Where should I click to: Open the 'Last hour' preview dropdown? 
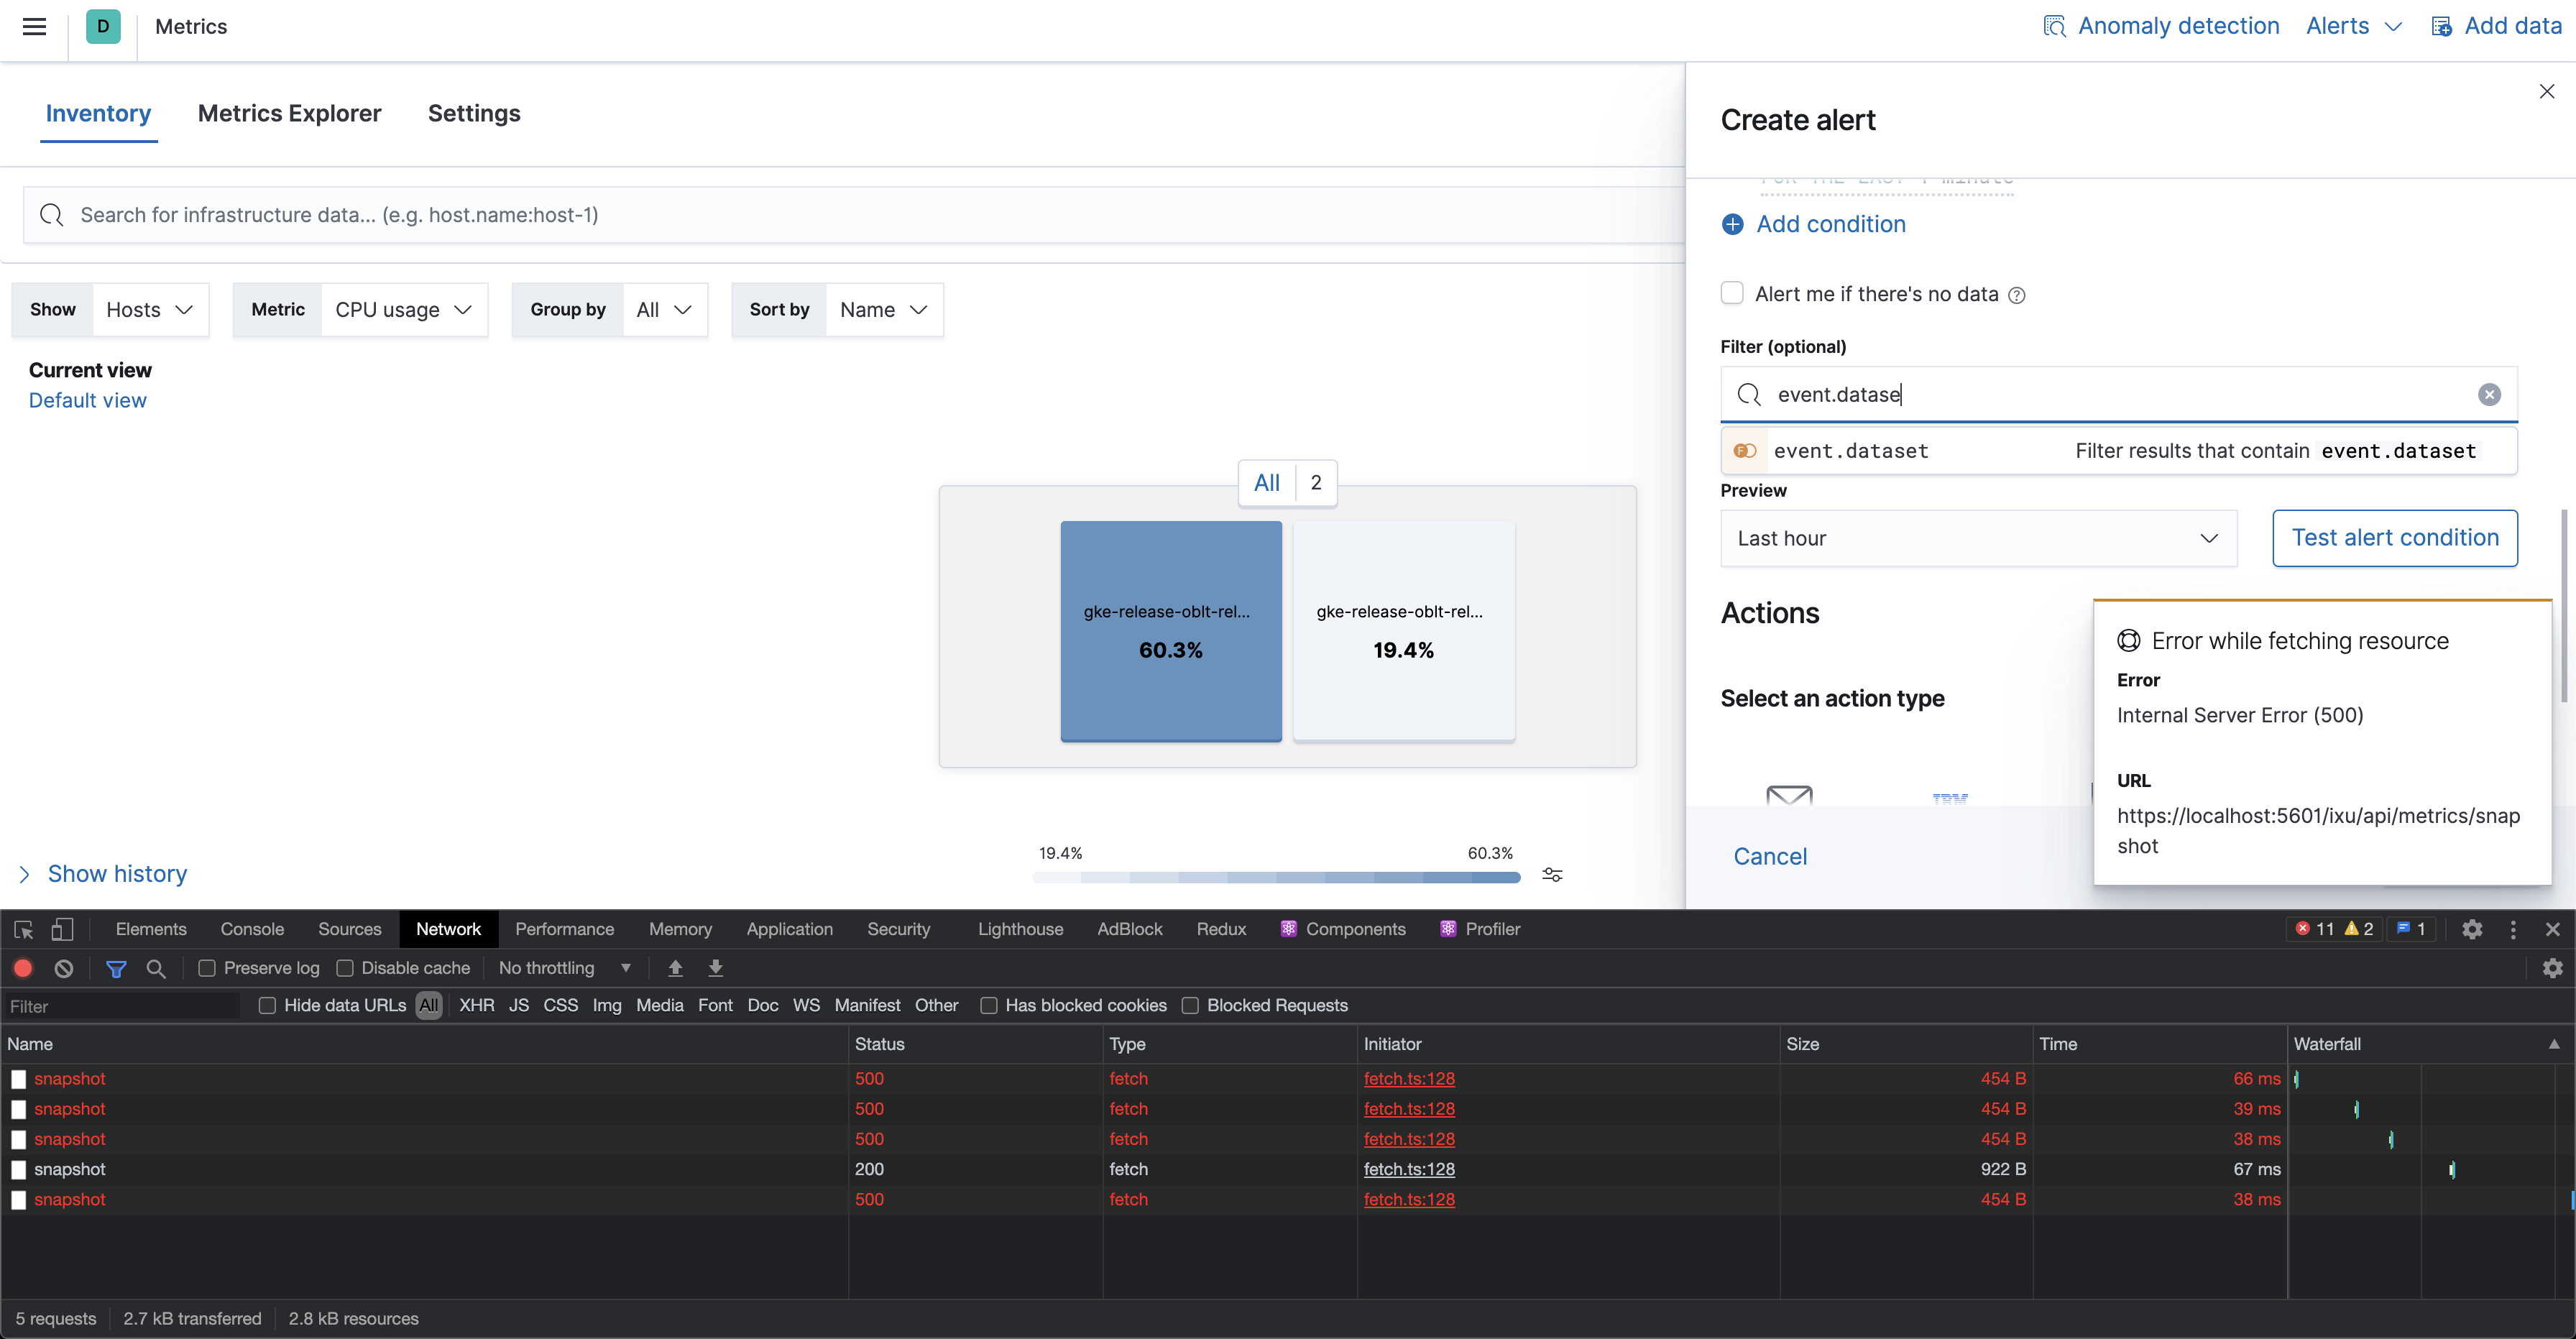(x=1978, y=538)
